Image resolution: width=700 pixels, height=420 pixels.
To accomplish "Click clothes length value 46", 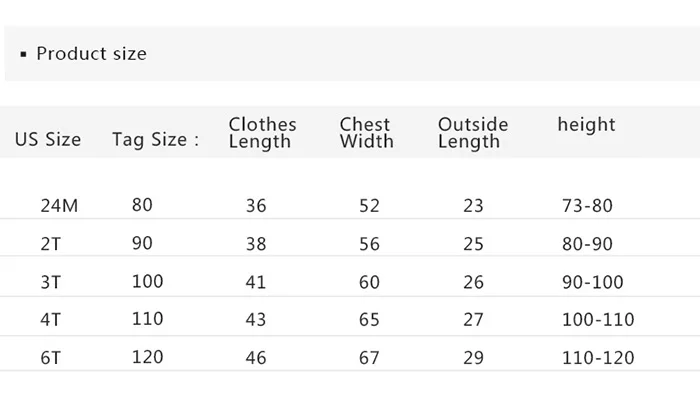I will coord(256,358).
